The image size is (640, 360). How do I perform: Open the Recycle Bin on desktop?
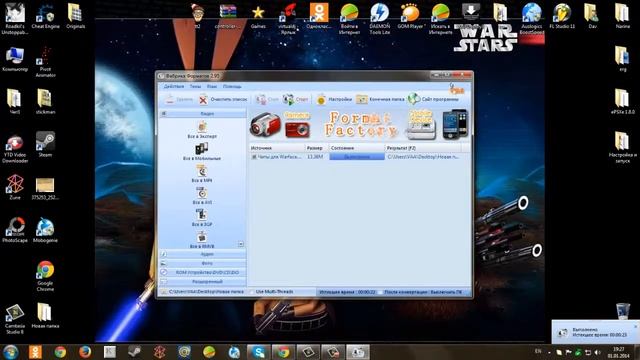623,311
